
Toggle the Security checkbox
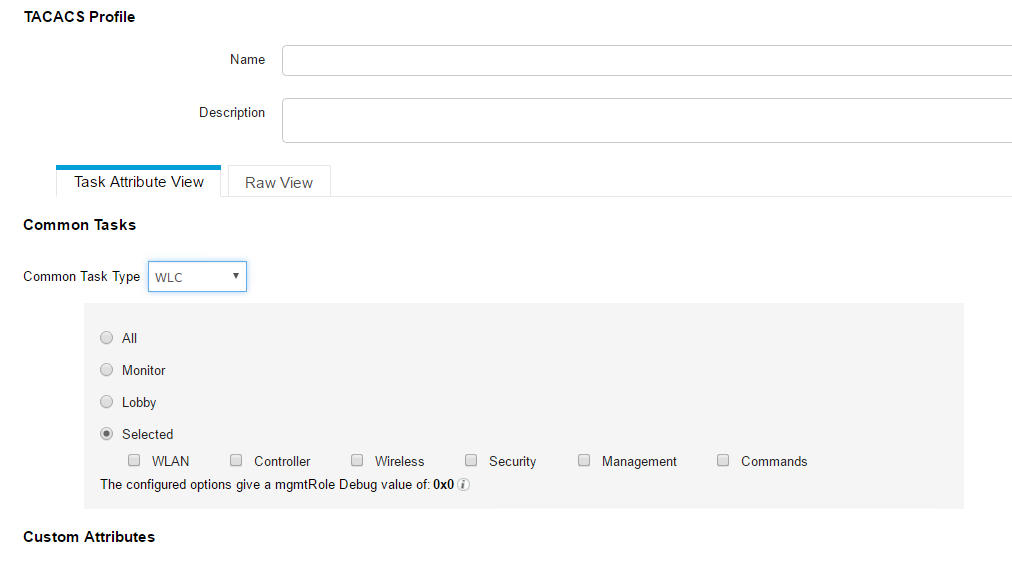tap(471, 460)
